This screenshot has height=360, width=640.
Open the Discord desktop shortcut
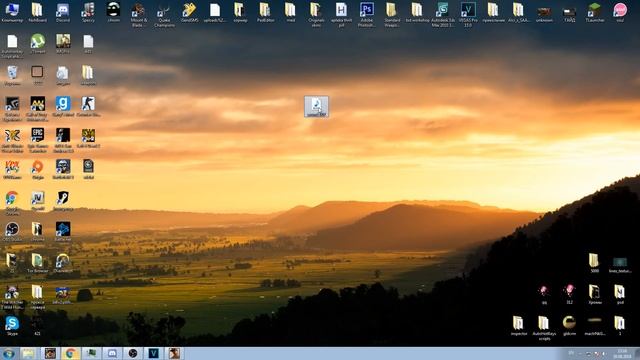[x=62, y=12]
